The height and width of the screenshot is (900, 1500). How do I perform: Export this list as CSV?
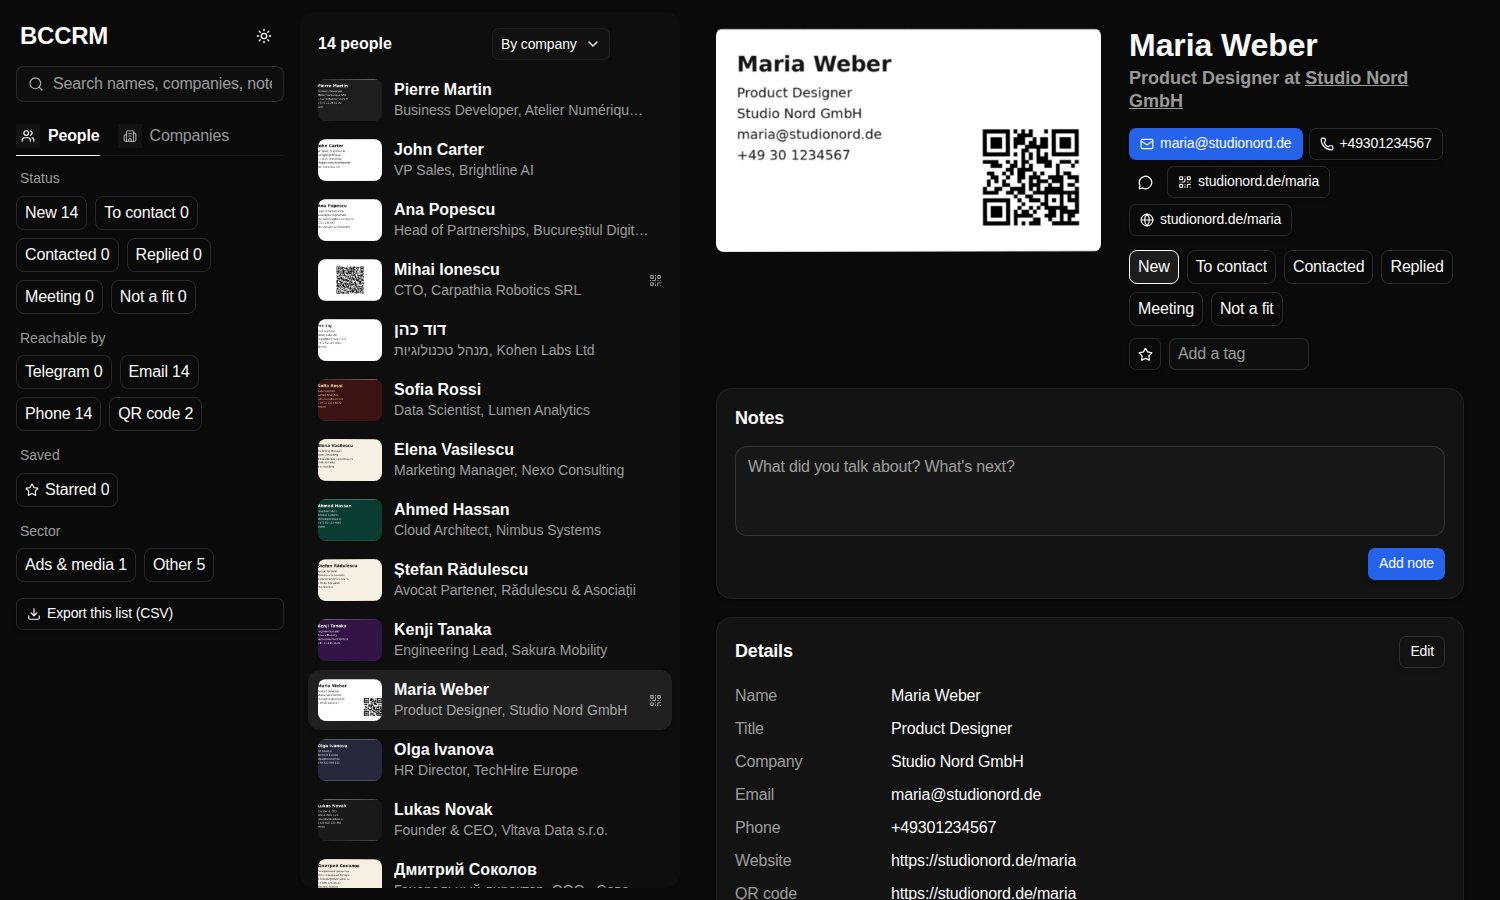click(150, 614)
